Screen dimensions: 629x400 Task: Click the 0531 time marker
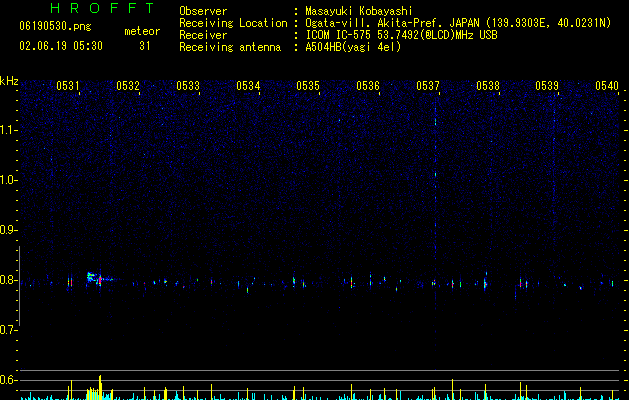pyautogui.click(x=68, y=86)
